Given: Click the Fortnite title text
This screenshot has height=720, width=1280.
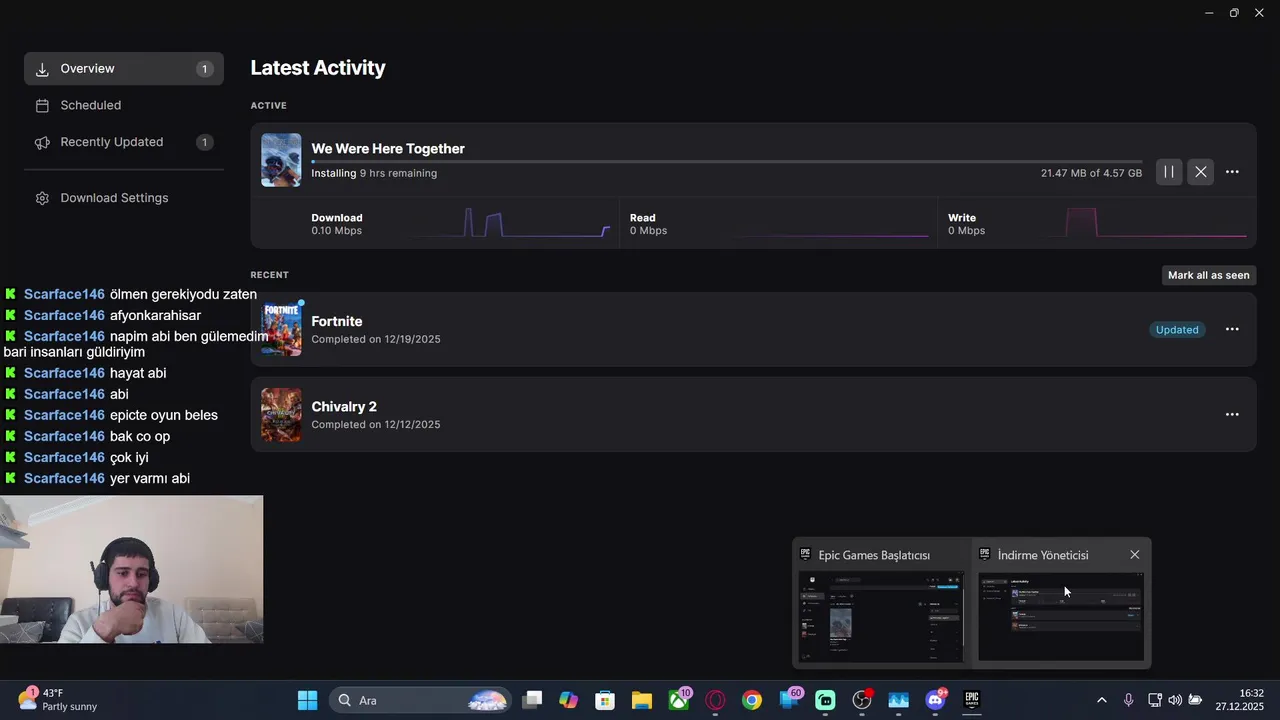Looking at the screenshot, I should coord(337,321).
